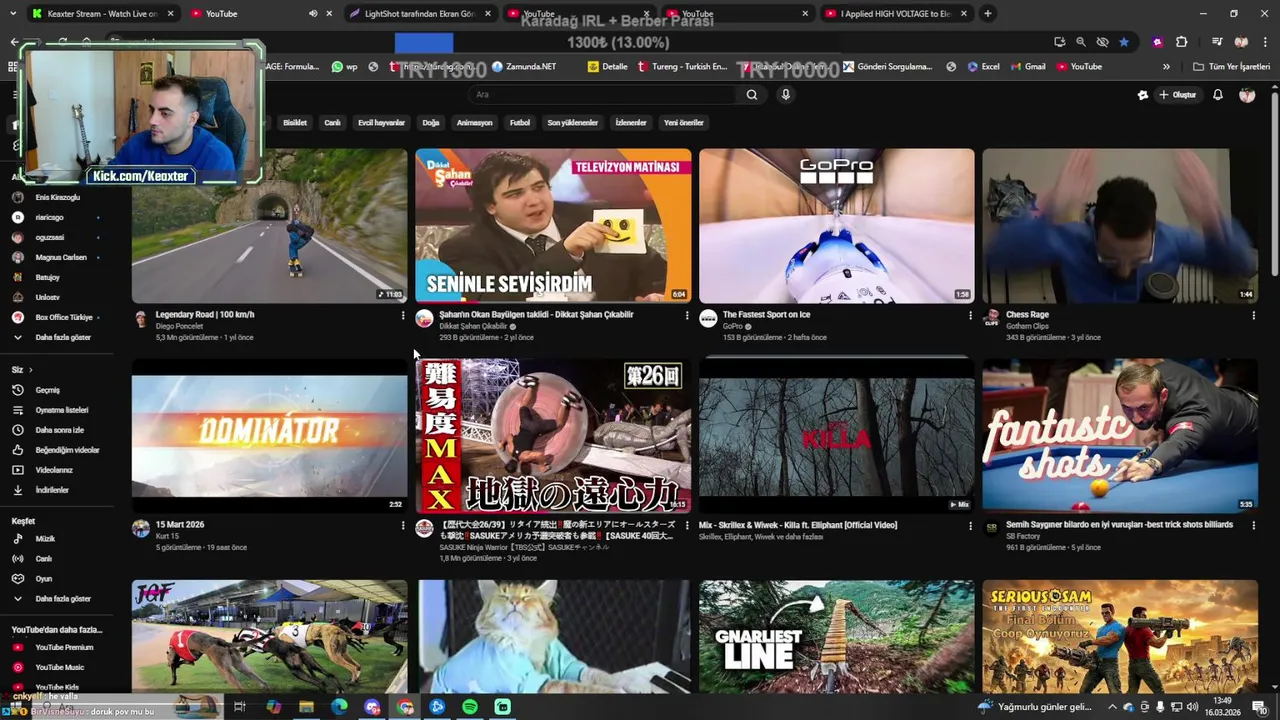Open YouTube notifications bell

click(x=1218, y=95)
